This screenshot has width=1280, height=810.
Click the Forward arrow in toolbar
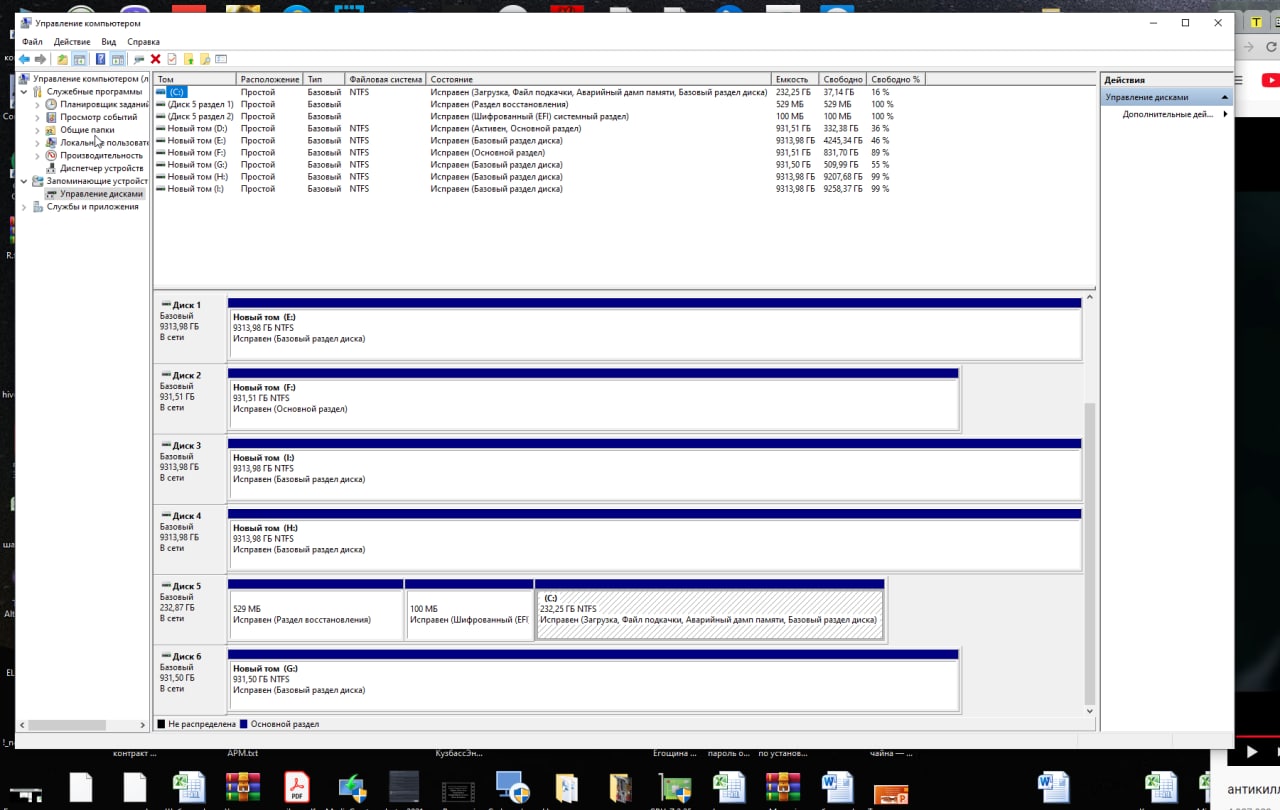point(41,59)
